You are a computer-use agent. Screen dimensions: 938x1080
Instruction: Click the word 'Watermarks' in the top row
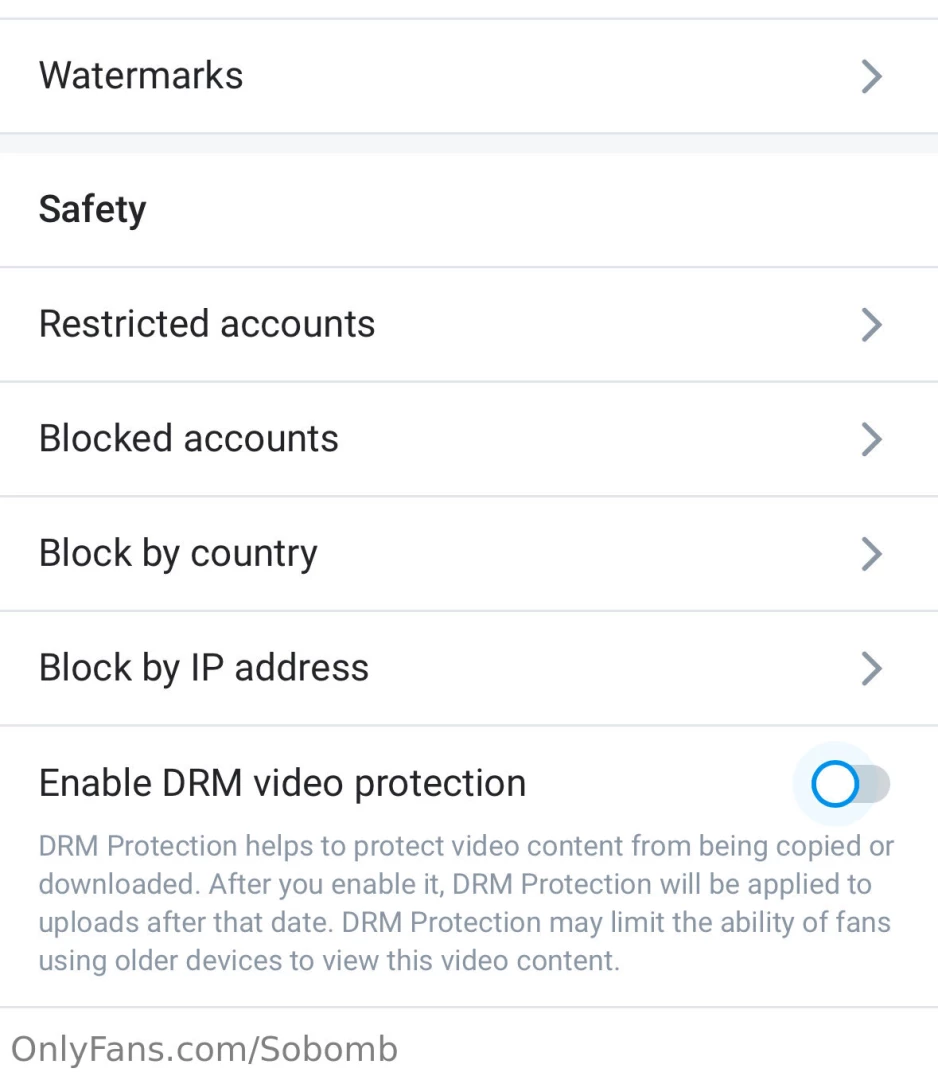tap(141, 76)
